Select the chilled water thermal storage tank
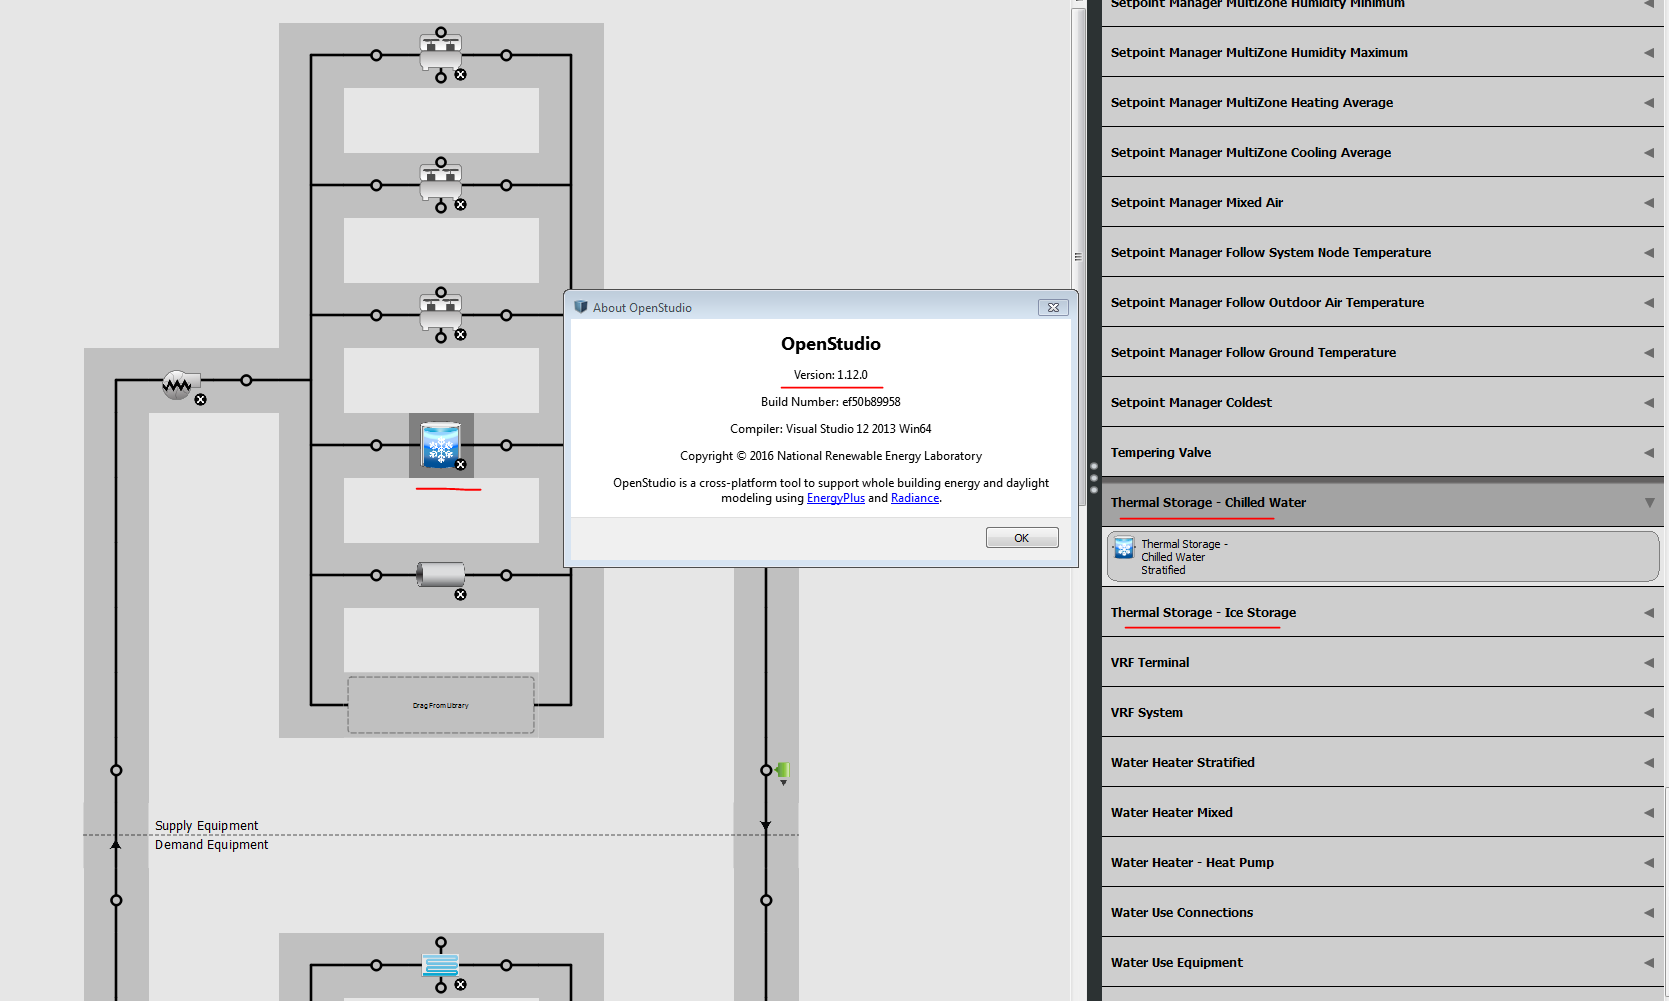1669x1001 pixels. 441,445
